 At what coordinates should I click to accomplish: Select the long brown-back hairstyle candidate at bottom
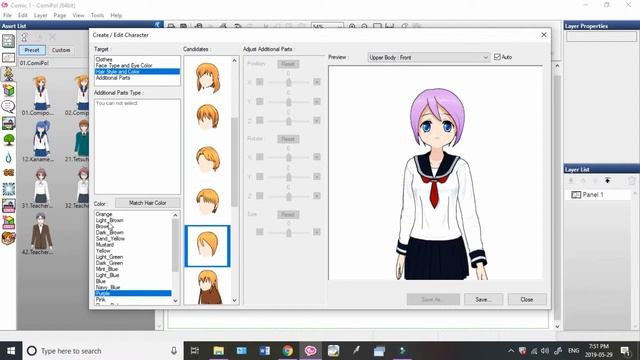pos(208,287)
